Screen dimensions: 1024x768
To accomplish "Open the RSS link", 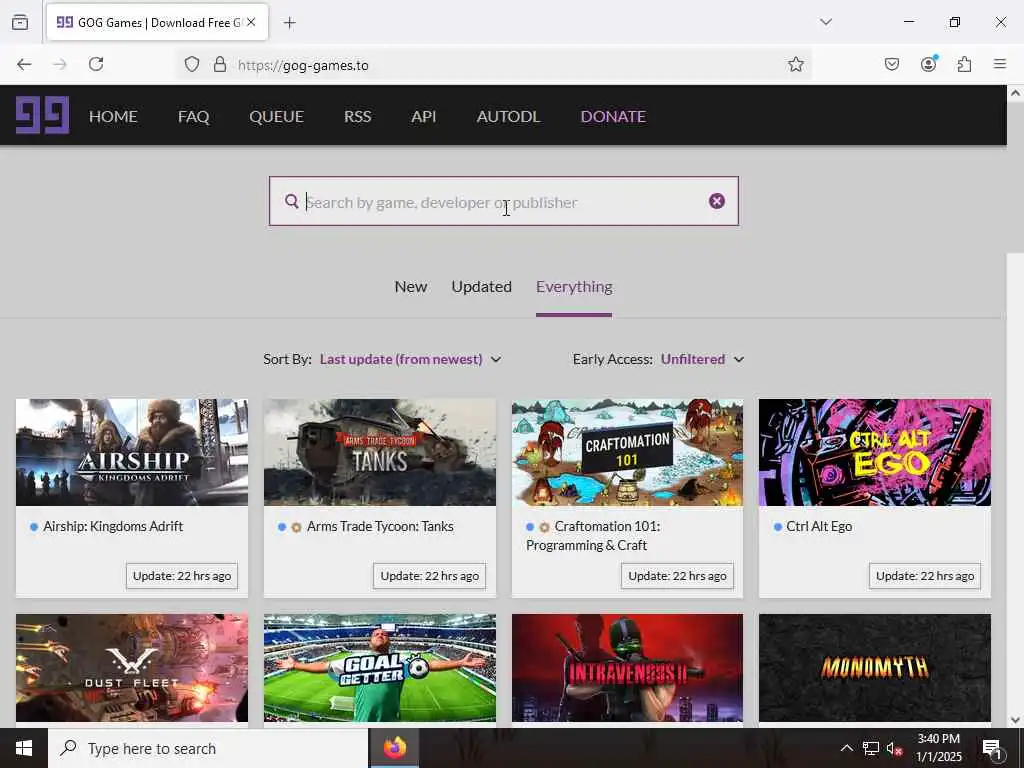I will coord(357,116).
